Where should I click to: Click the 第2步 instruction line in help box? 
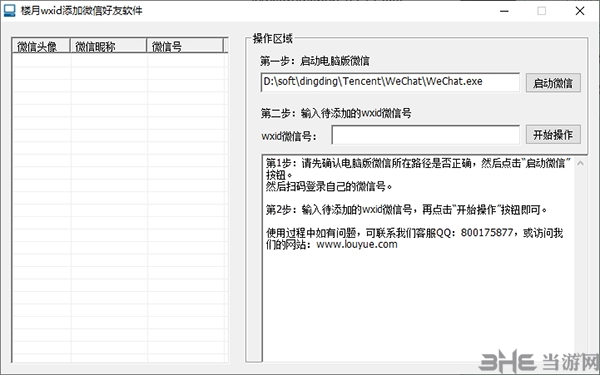(x=407, y=209)
